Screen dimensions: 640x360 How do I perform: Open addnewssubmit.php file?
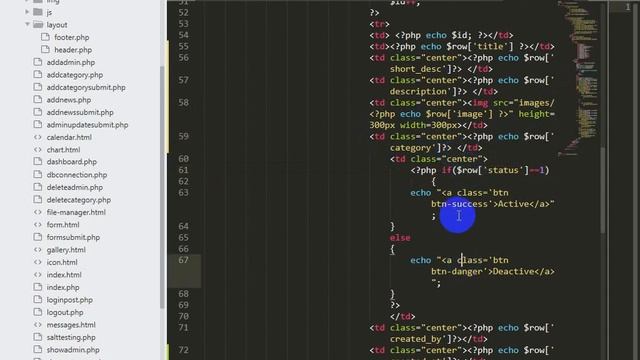point(80,112)
